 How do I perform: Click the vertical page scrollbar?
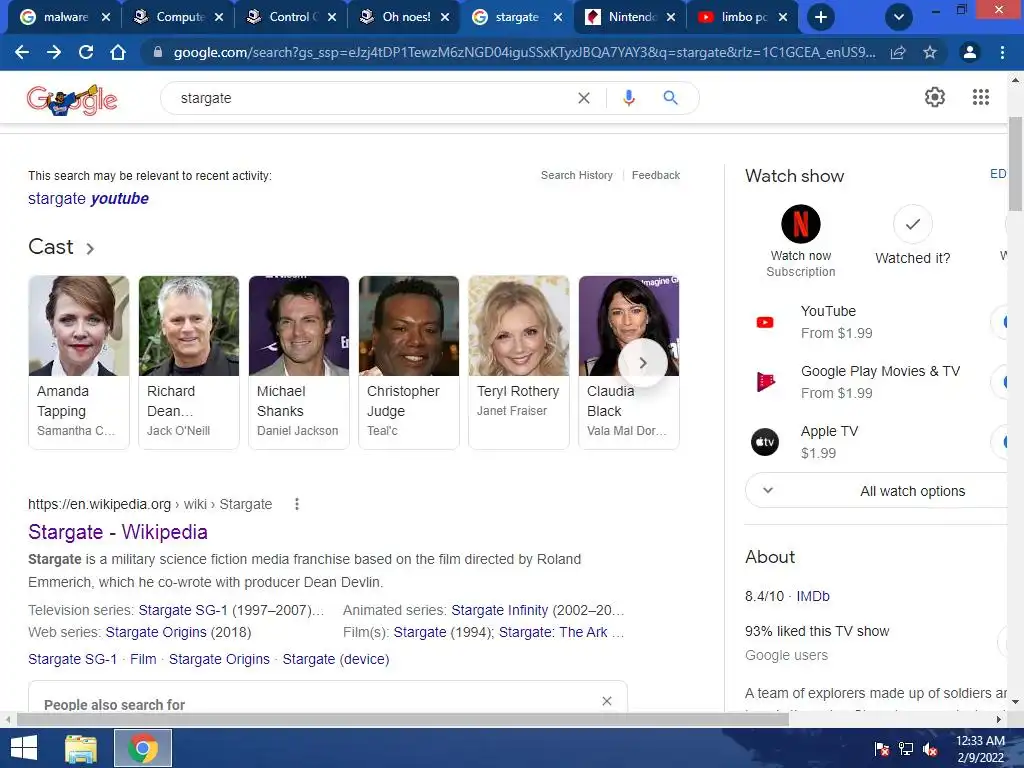1016,164
